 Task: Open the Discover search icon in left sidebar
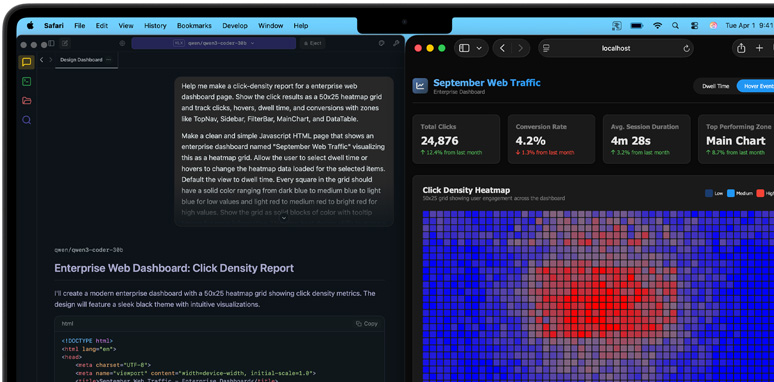click(27, 120)
